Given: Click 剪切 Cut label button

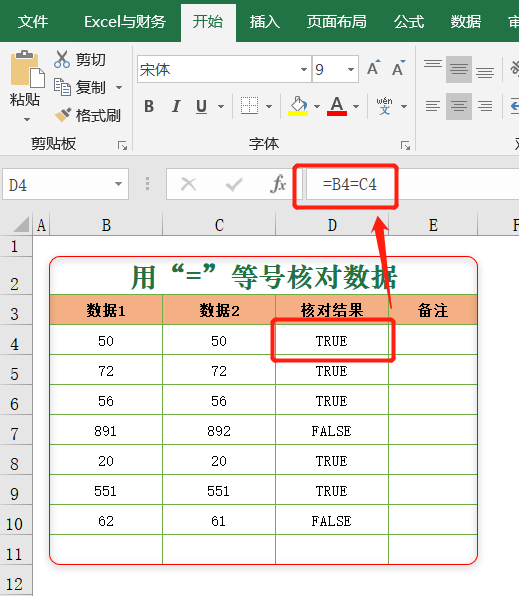Looking at the screenshot, I should coord(90,60).
